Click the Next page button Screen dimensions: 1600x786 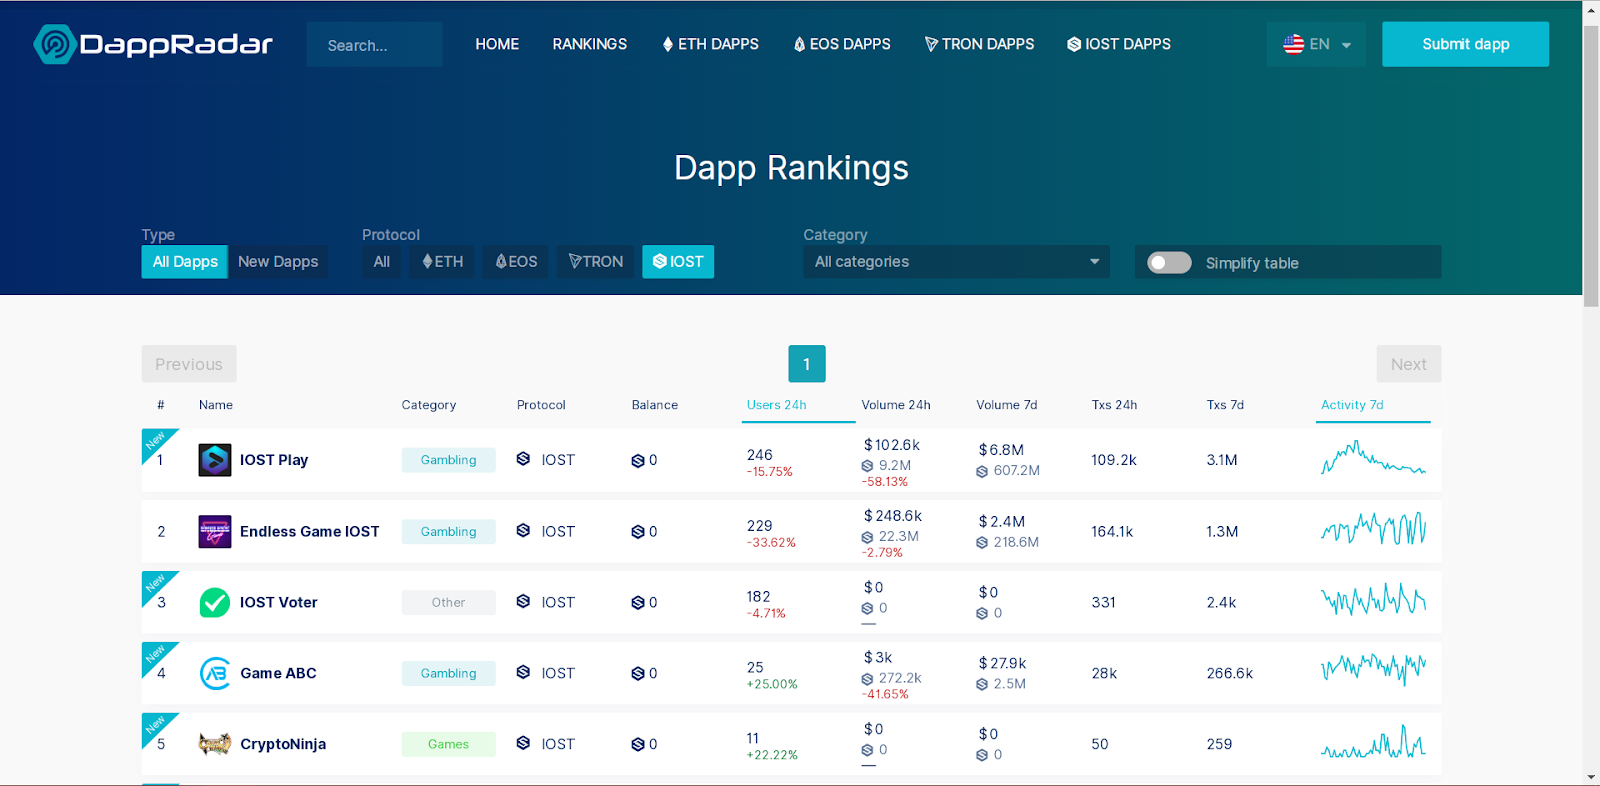1409,364
